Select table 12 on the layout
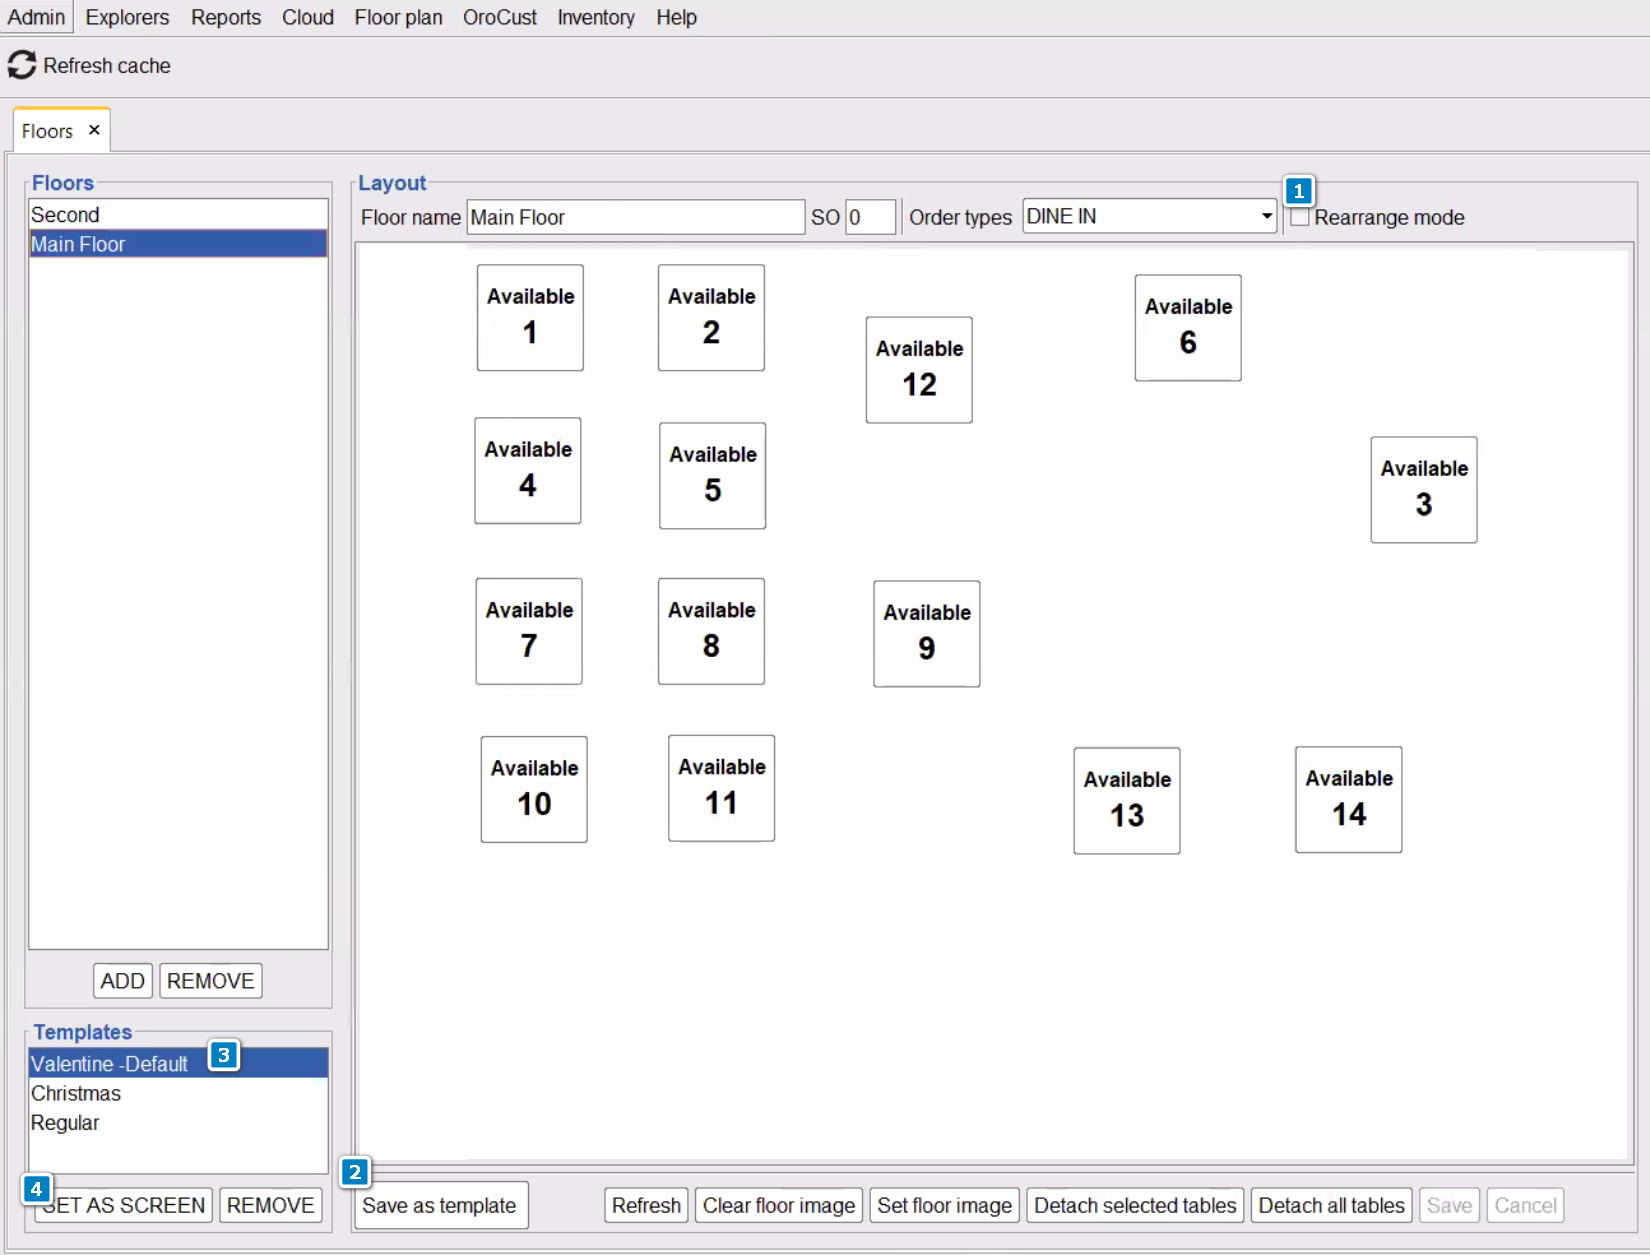Viewport: 1650px width, 1255px height. (919, 370)
